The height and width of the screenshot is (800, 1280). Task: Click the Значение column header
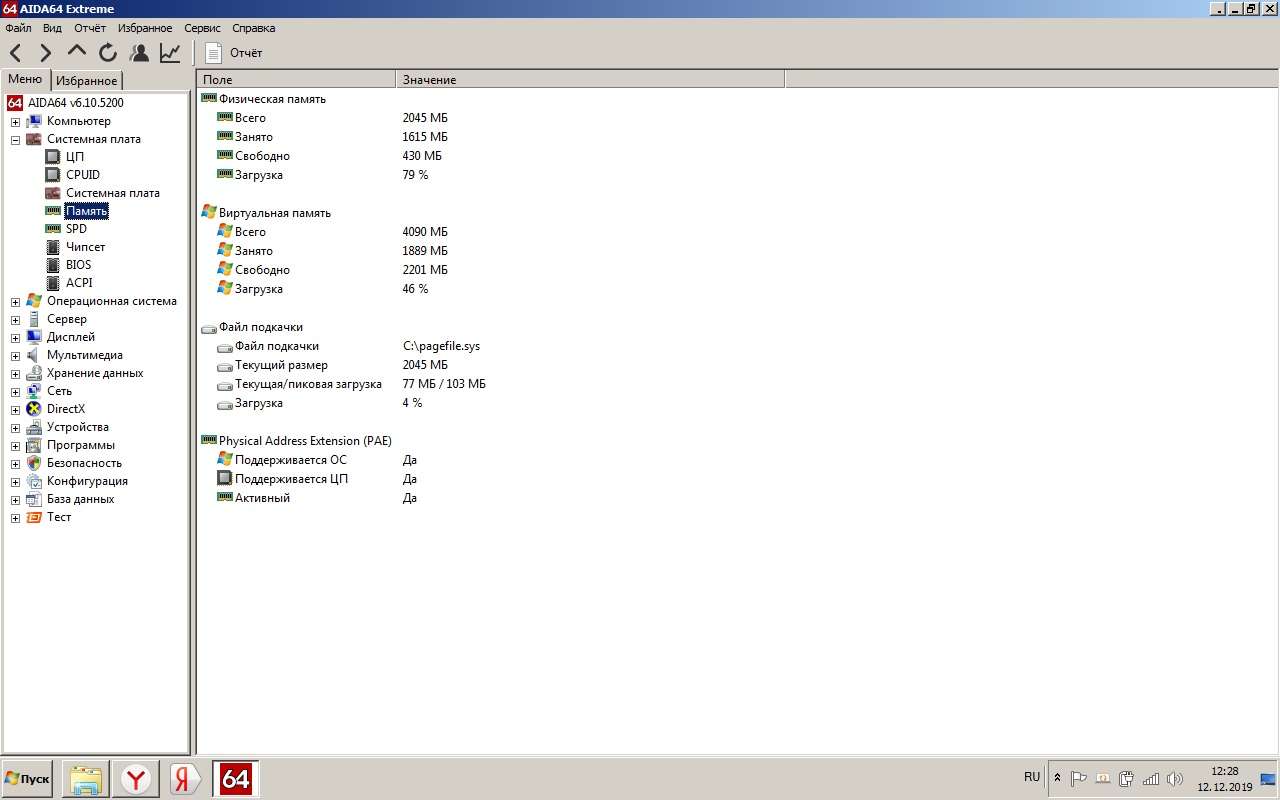pyautogui.click(x=591, y=79)
